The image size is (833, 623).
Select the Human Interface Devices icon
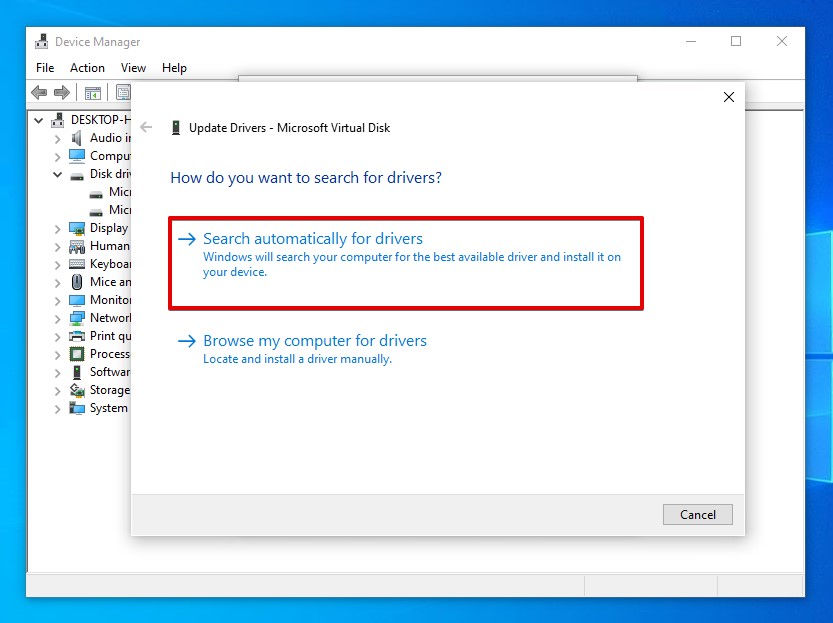[x=77, y=246]
